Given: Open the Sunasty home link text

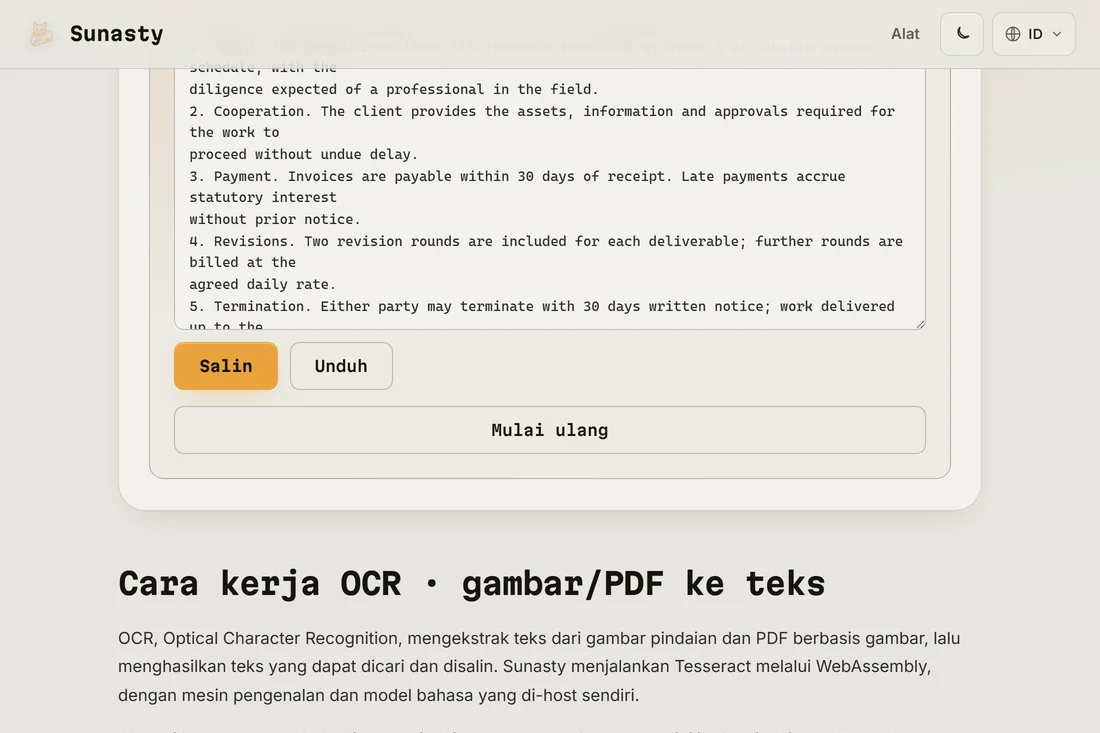Looking at the screenshot, I should click(116, 34).
